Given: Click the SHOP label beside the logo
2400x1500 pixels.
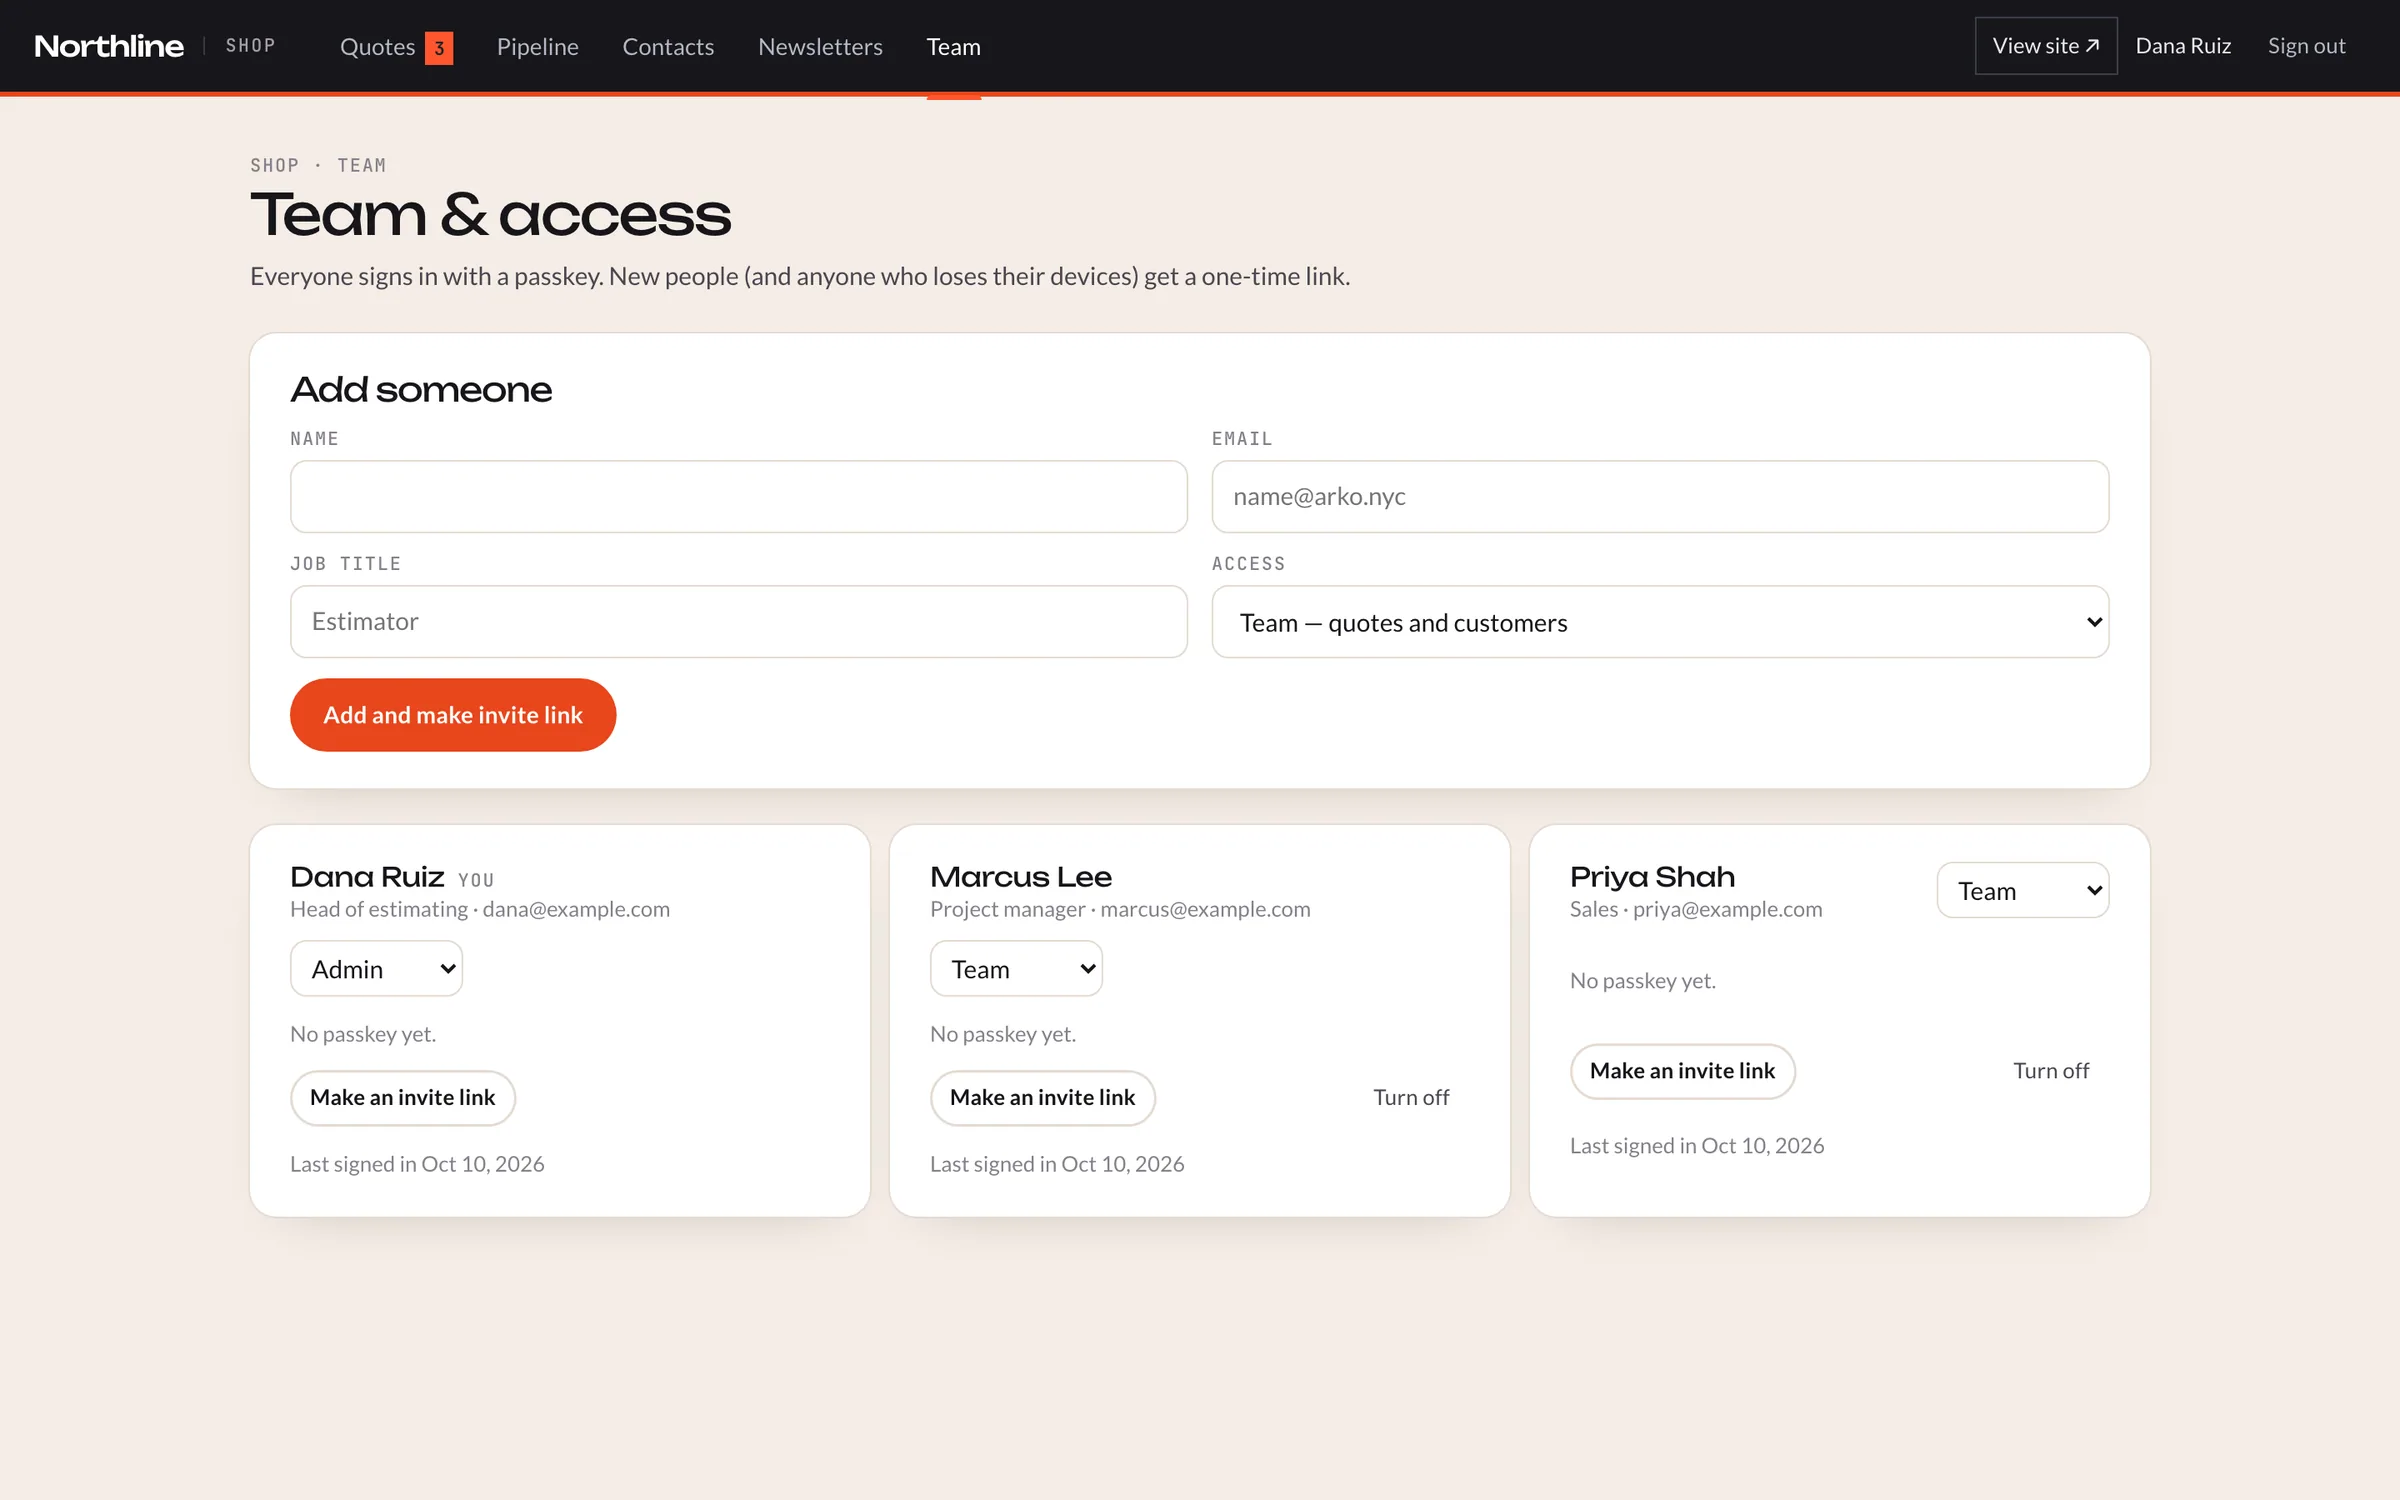Looking at the screenshot, I should point(250,46).
